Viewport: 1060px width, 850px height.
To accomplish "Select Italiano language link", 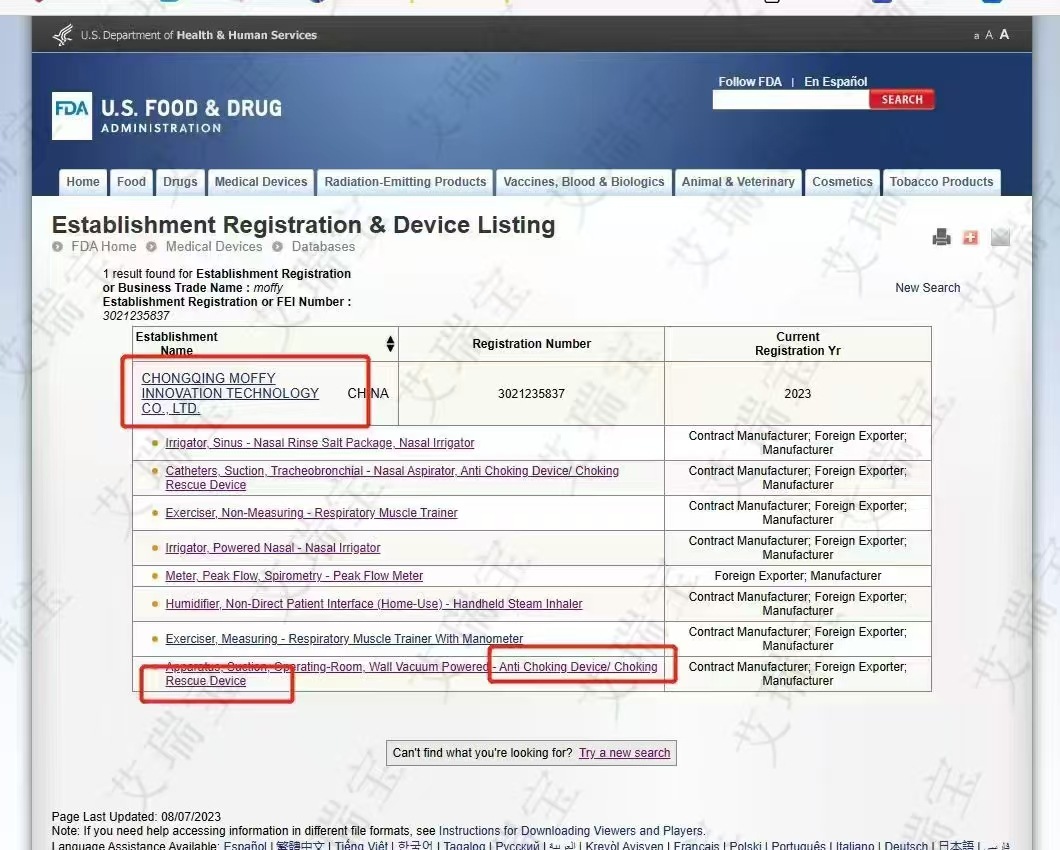I will [855, 846].
